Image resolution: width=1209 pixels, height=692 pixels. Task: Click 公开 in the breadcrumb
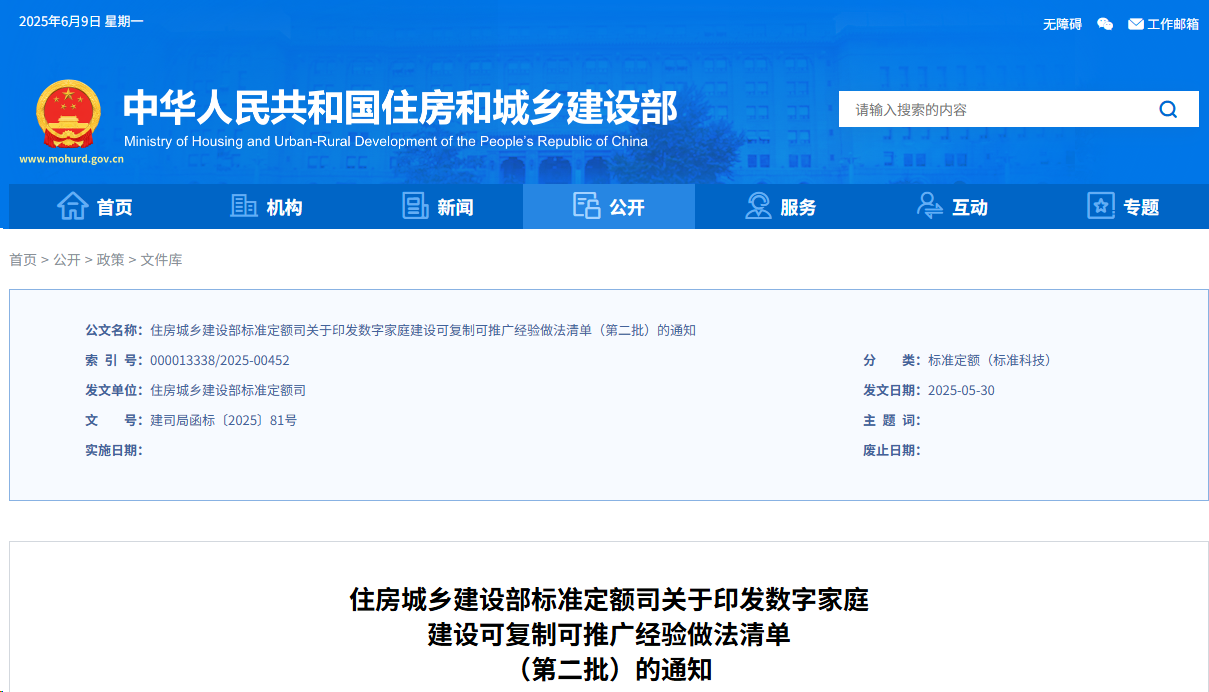67,260
